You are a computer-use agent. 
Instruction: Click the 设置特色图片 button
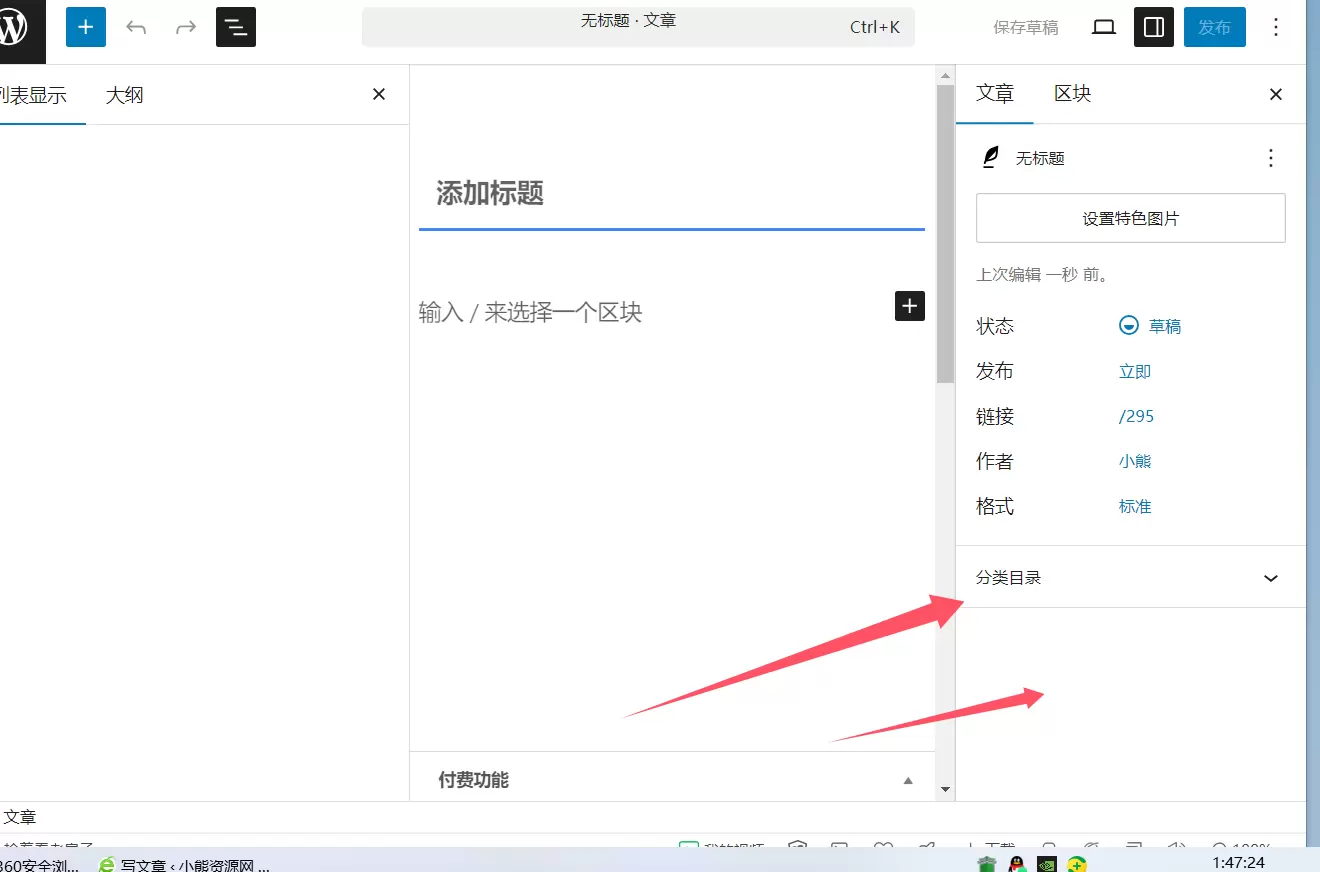point(1131,218)
